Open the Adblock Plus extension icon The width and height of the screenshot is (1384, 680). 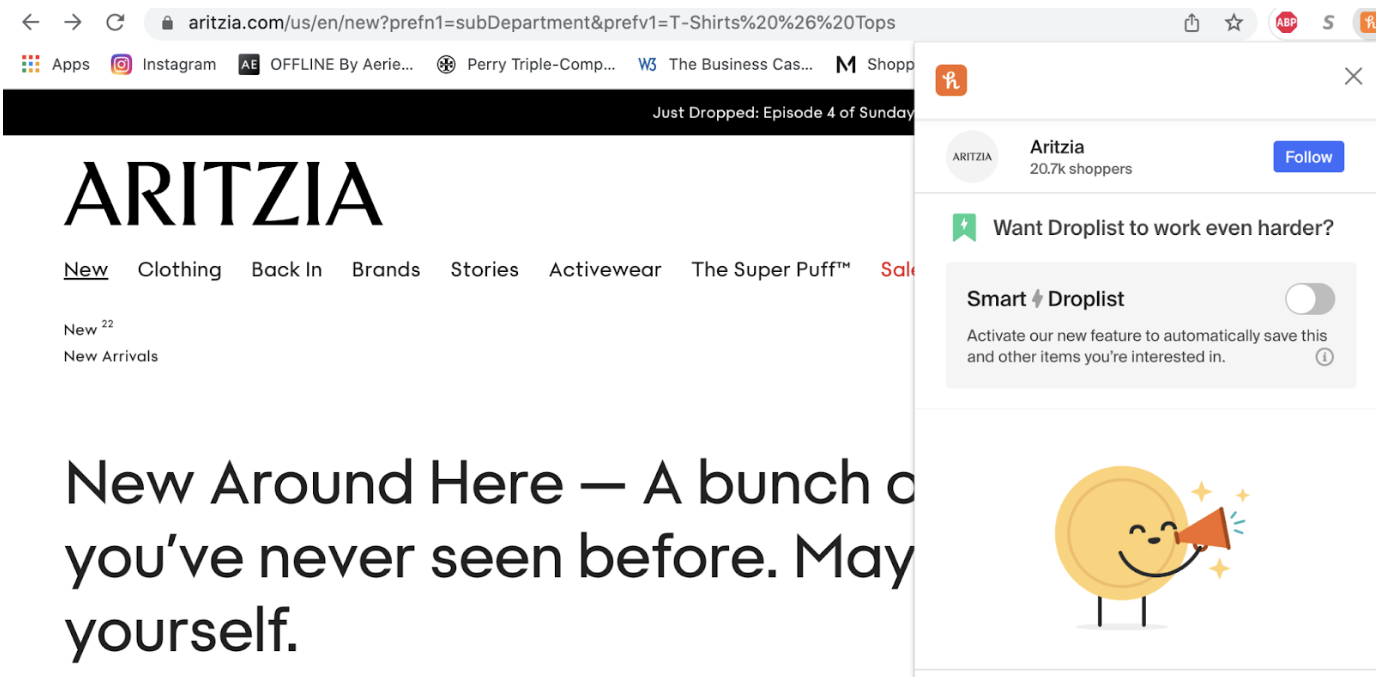pos(1286,22)
